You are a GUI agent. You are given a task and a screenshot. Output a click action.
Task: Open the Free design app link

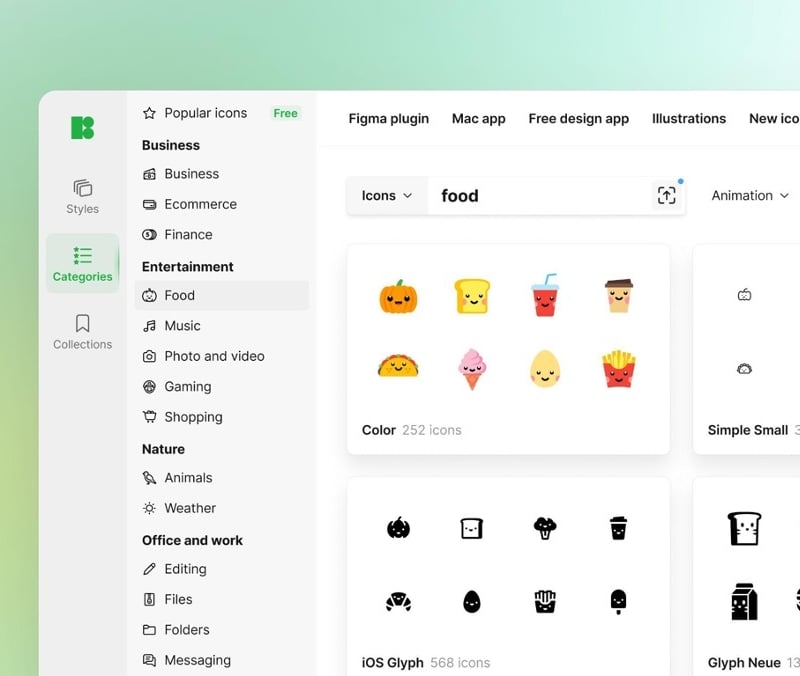click(x=579, y=119)
